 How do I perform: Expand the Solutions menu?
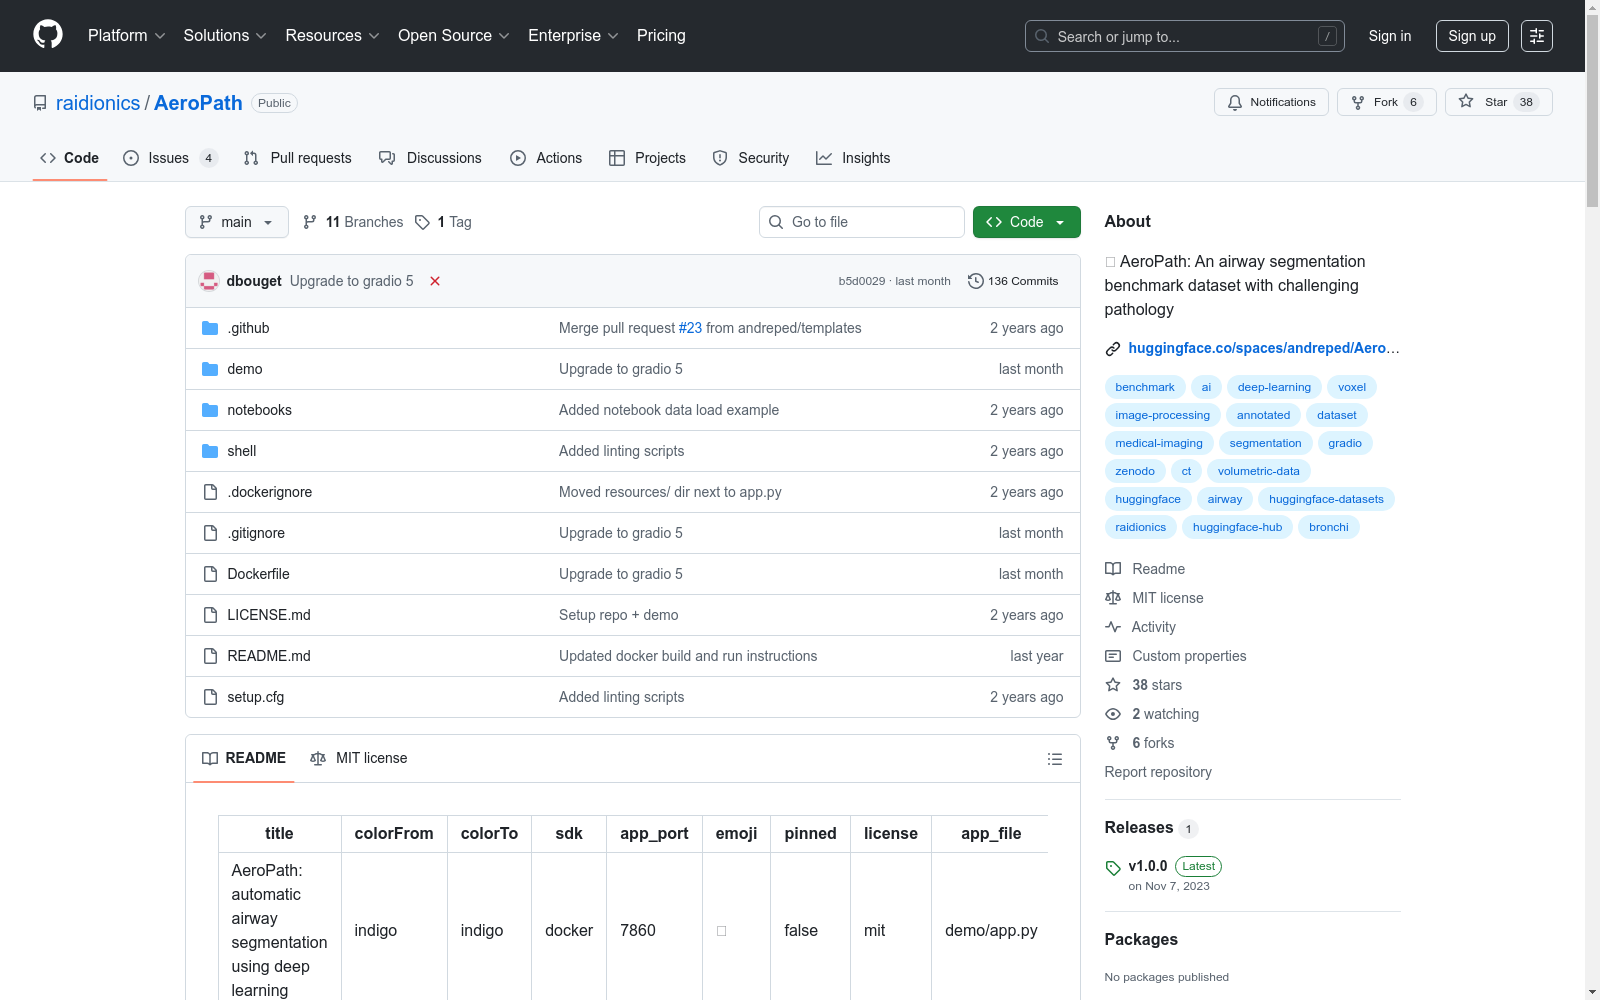pyautogui.click(x=225, y=36)
